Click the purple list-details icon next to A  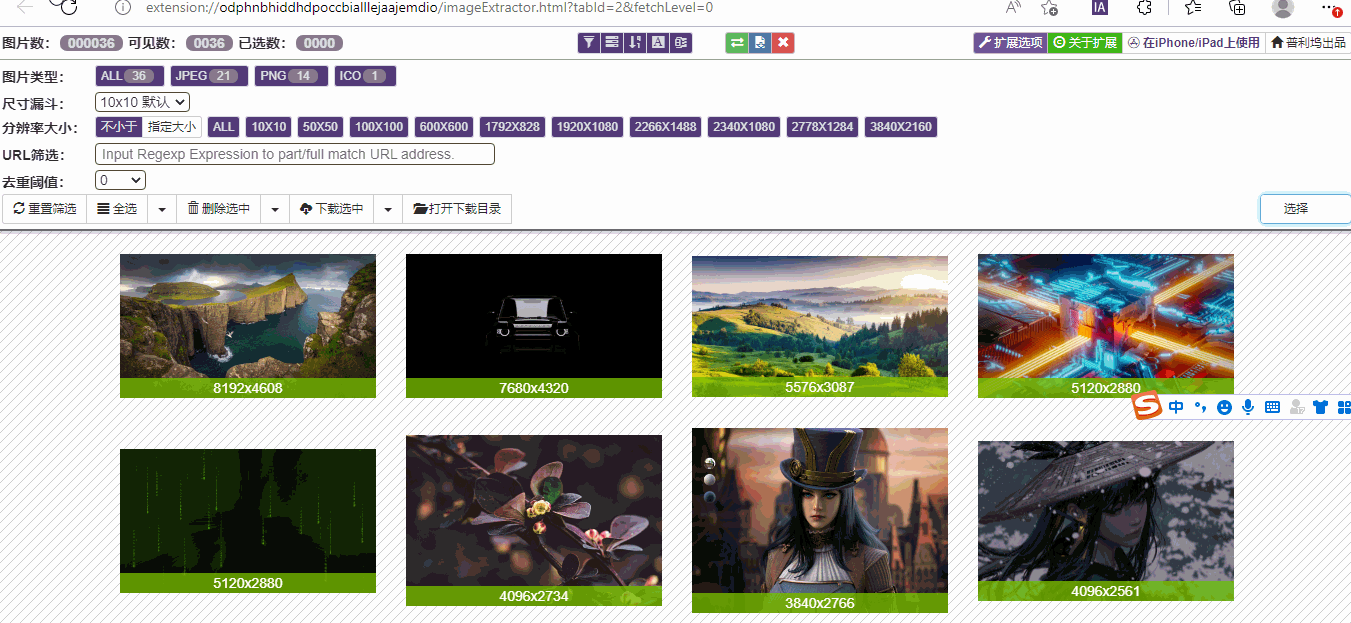click(x=681, y=43)
